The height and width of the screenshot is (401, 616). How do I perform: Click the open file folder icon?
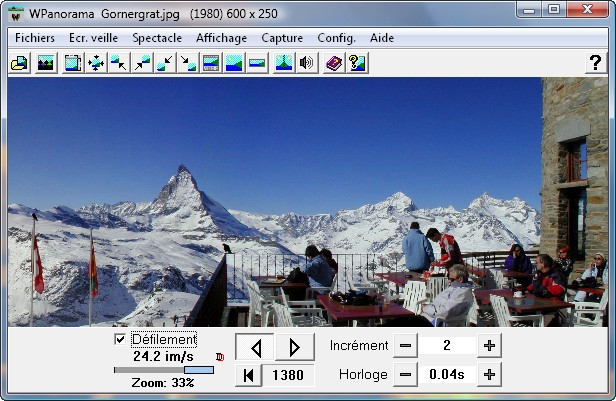19,63
